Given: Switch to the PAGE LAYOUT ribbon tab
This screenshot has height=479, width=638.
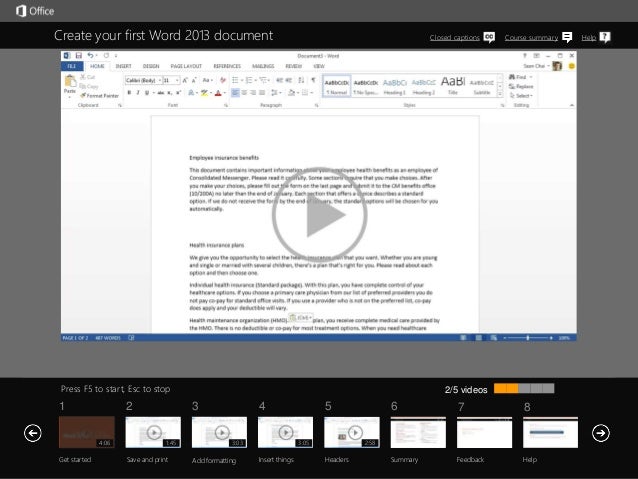Looking at the screenshot, I should (x=186, y=66).
